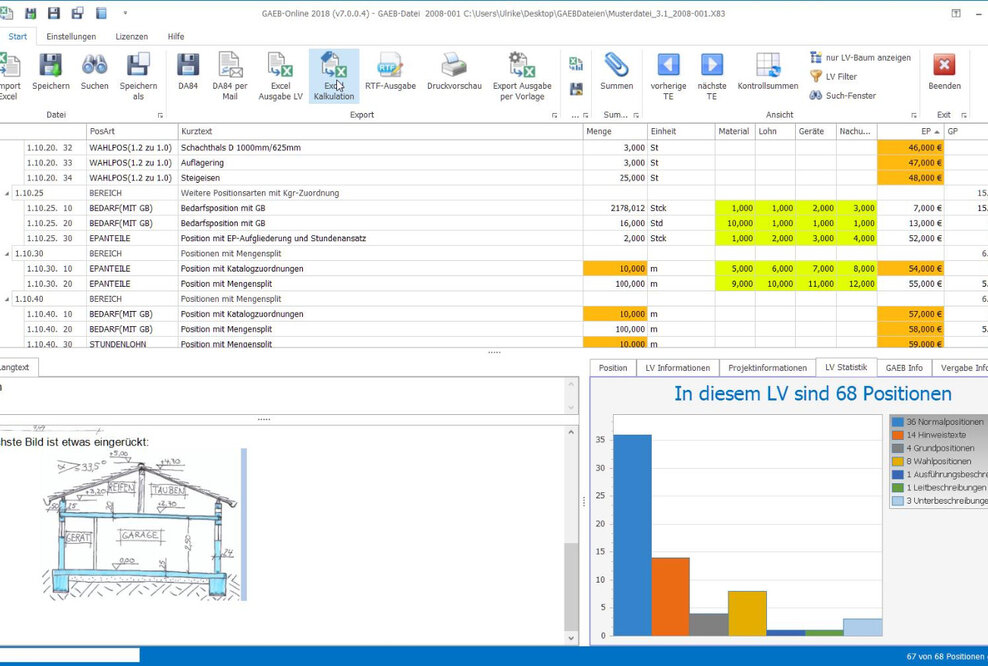988x666 pixels.
Task: Collapse the 1.10.30 BEREICH tree node
Action: pyautogui.click(x=9, y=254)
